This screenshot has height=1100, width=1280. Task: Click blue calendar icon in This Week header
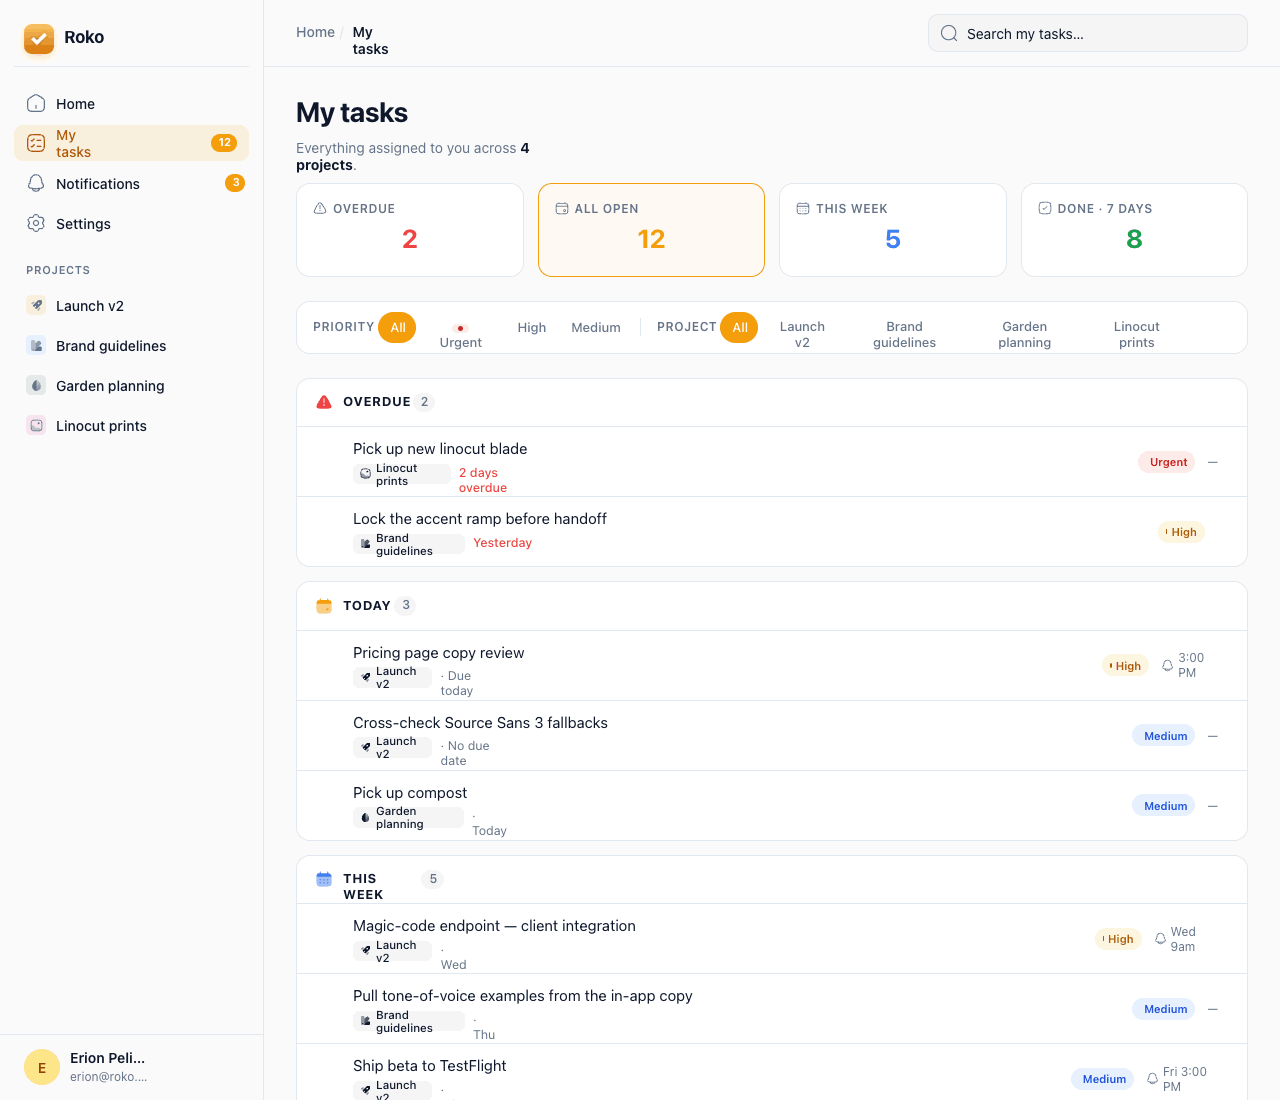324,879
